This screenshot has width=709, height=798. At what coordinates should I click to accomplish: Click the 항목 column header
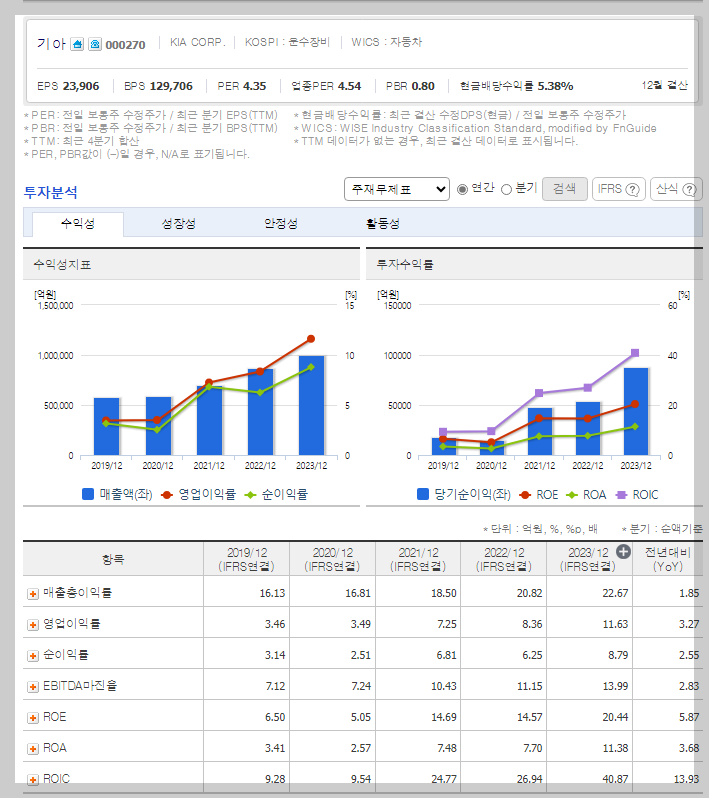point(113,559)
